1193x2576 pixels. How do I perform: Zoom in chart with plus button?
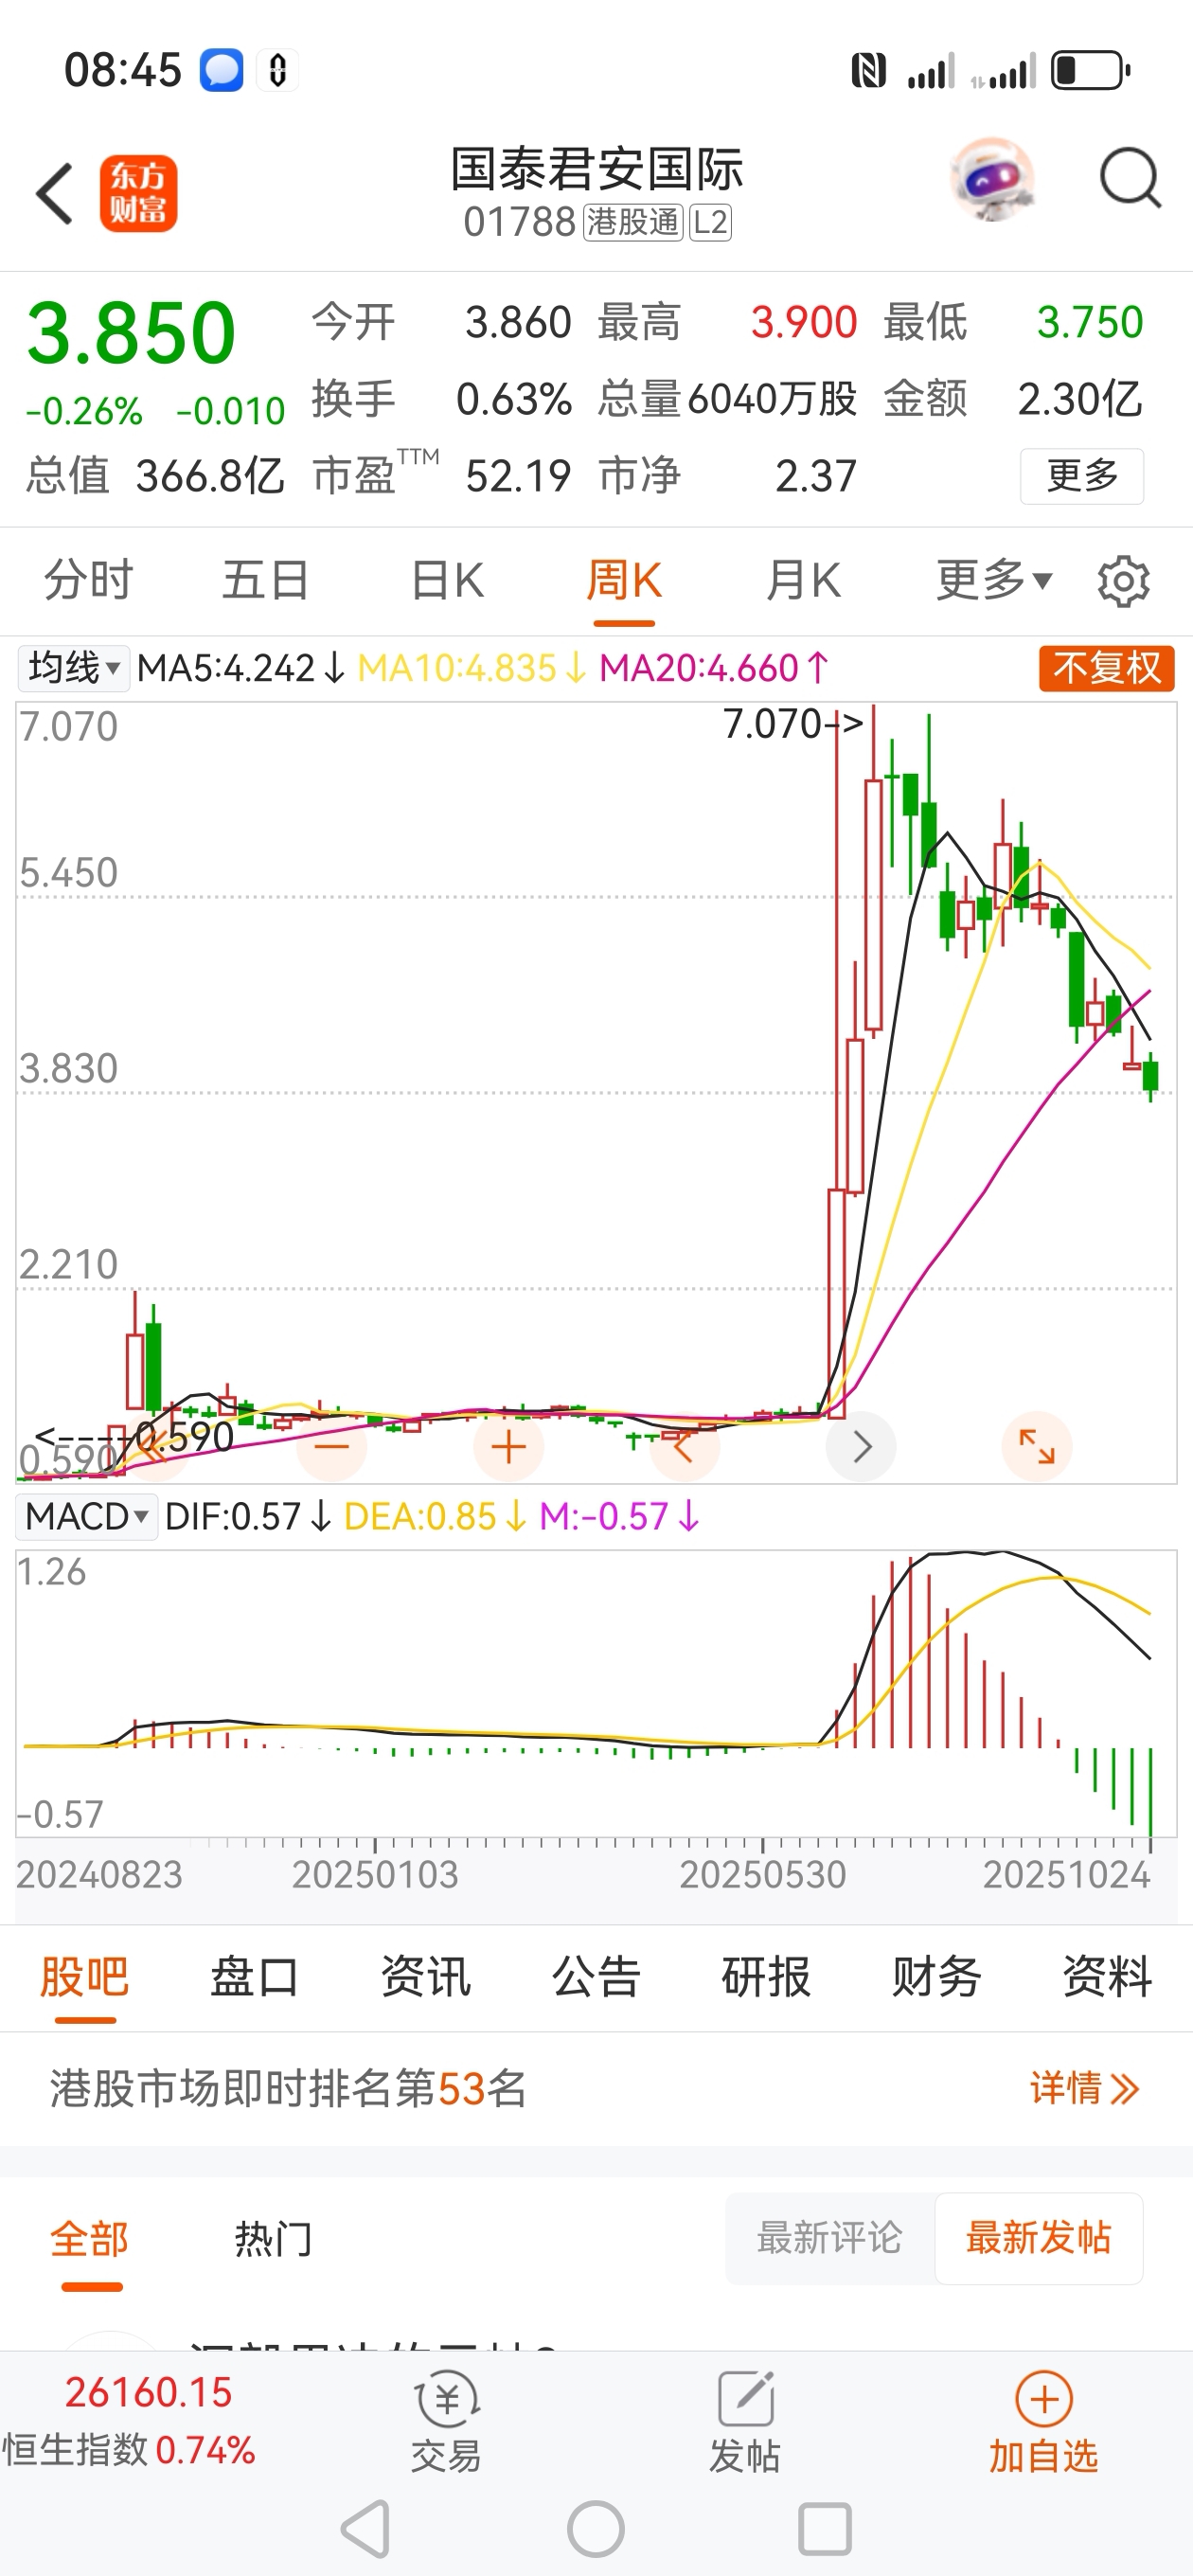(x=508, y=1447)
